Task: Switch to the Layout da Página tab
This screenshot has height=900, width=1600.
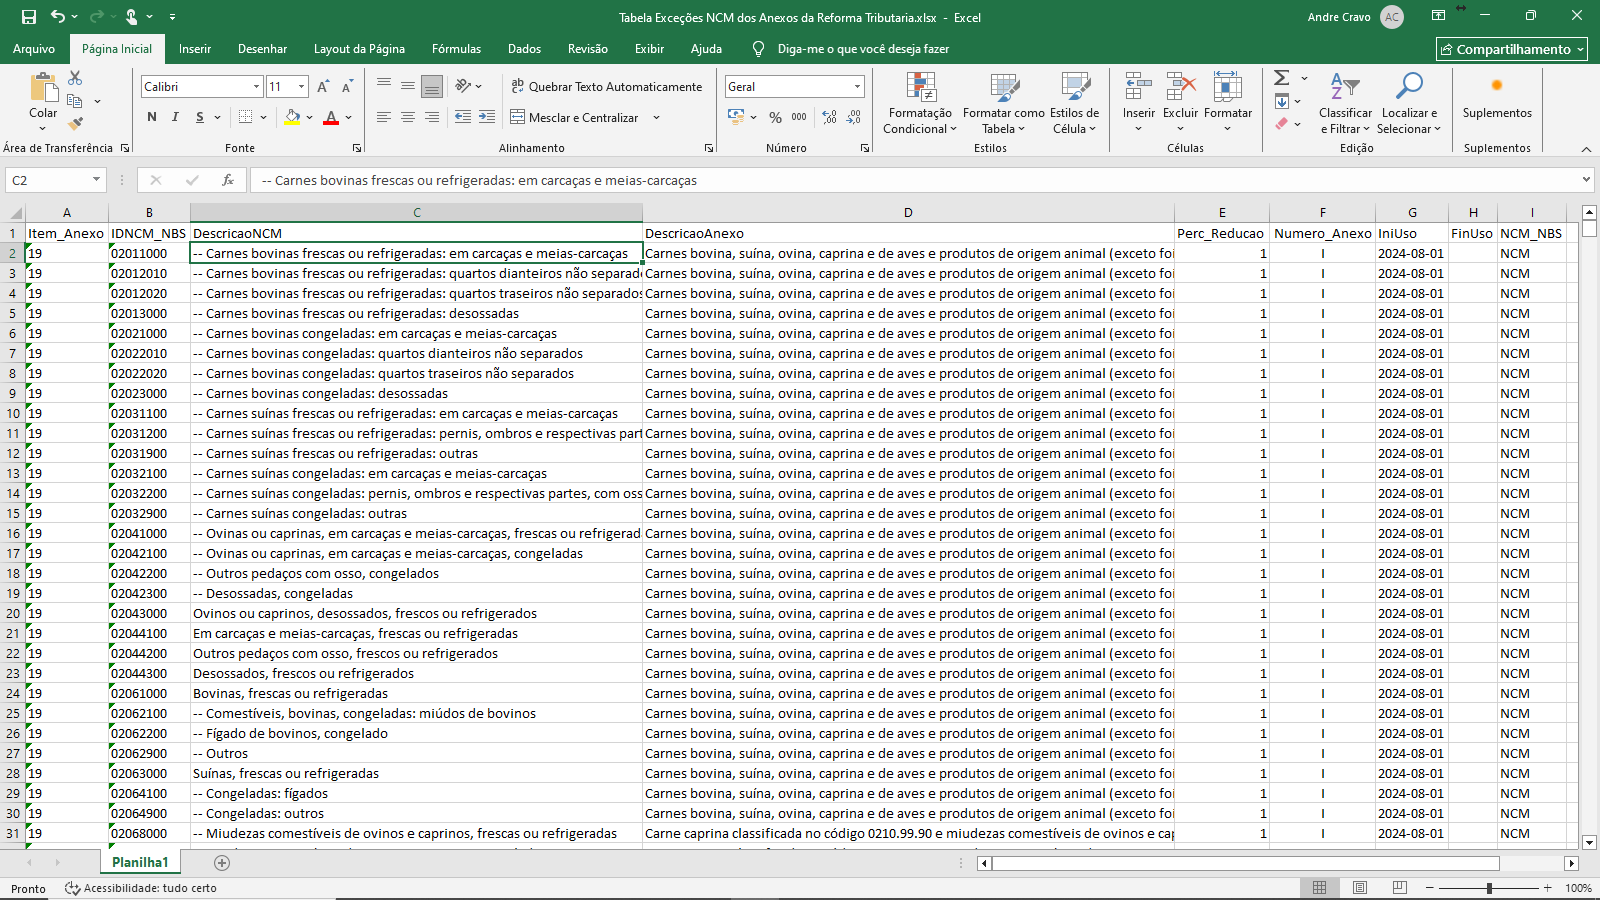Action: point(359,49)
